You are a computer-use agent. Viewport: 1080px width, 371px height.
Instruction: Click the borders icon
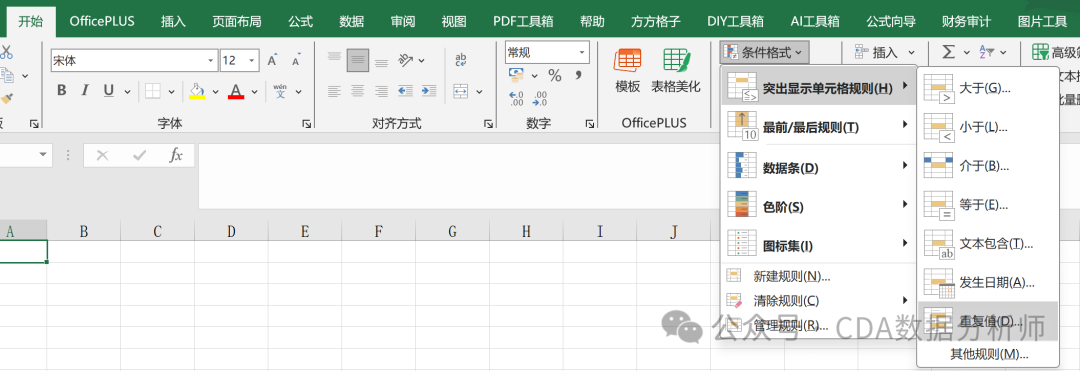(x=152, y=91)
